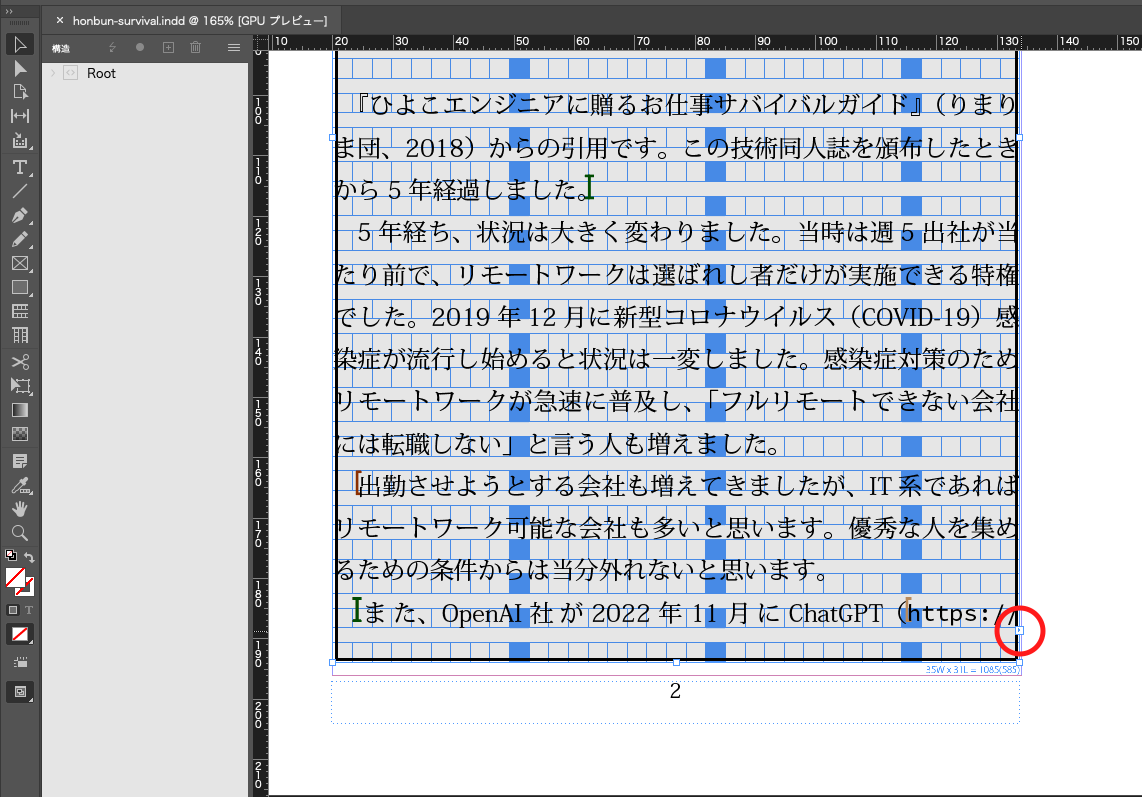Select the Zoom magnifier tool

tap(20, 533)
